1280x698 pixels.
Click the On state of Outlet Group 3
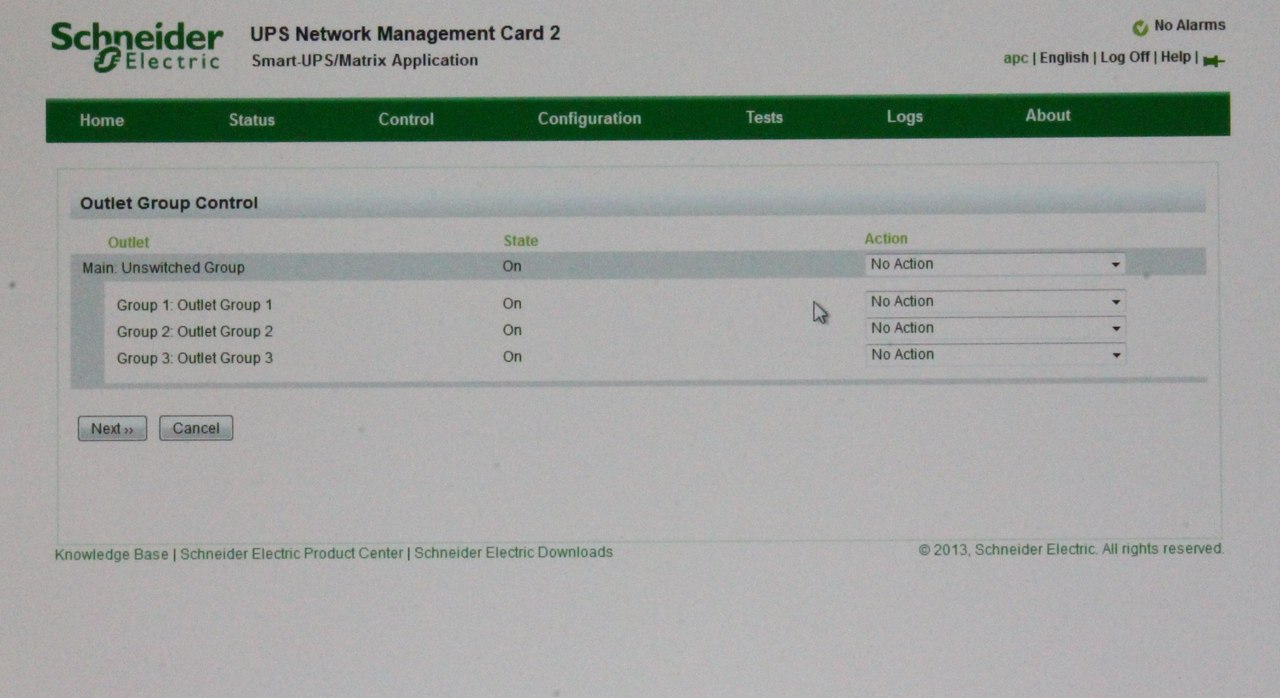pos(512,356)
